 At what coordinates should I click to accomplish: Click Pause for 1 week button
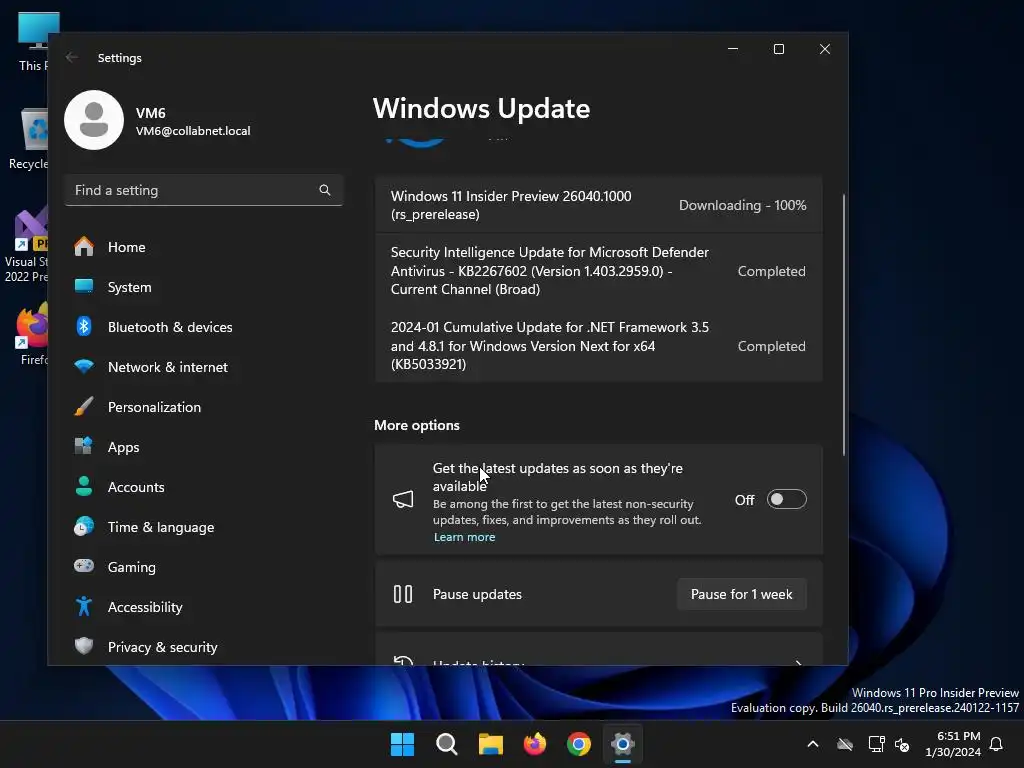(x=741, y=594)
